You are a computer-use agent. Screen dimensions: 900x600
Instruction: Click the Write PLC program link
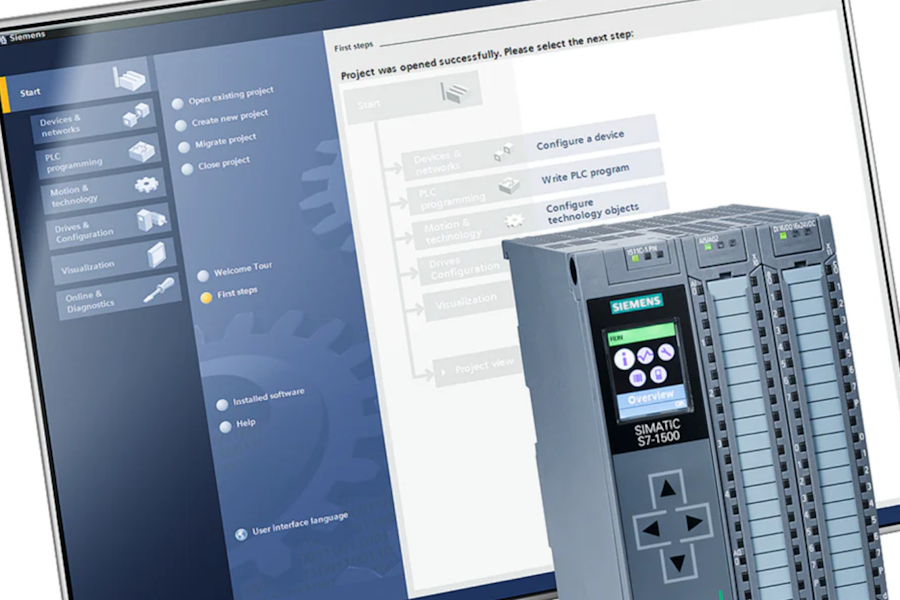(585, 175)
